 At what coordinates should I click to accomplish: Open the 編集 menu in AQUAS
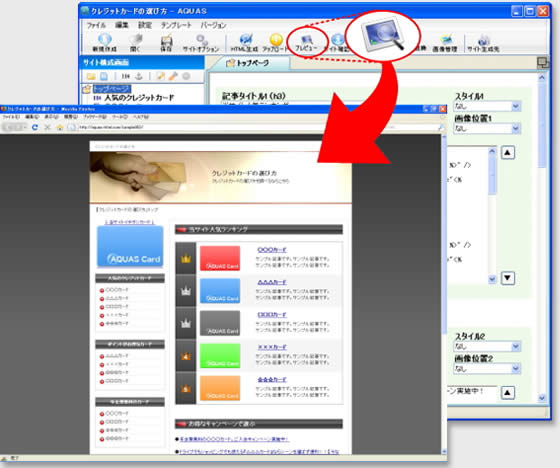pyautogui.click(x=121, y=25)
